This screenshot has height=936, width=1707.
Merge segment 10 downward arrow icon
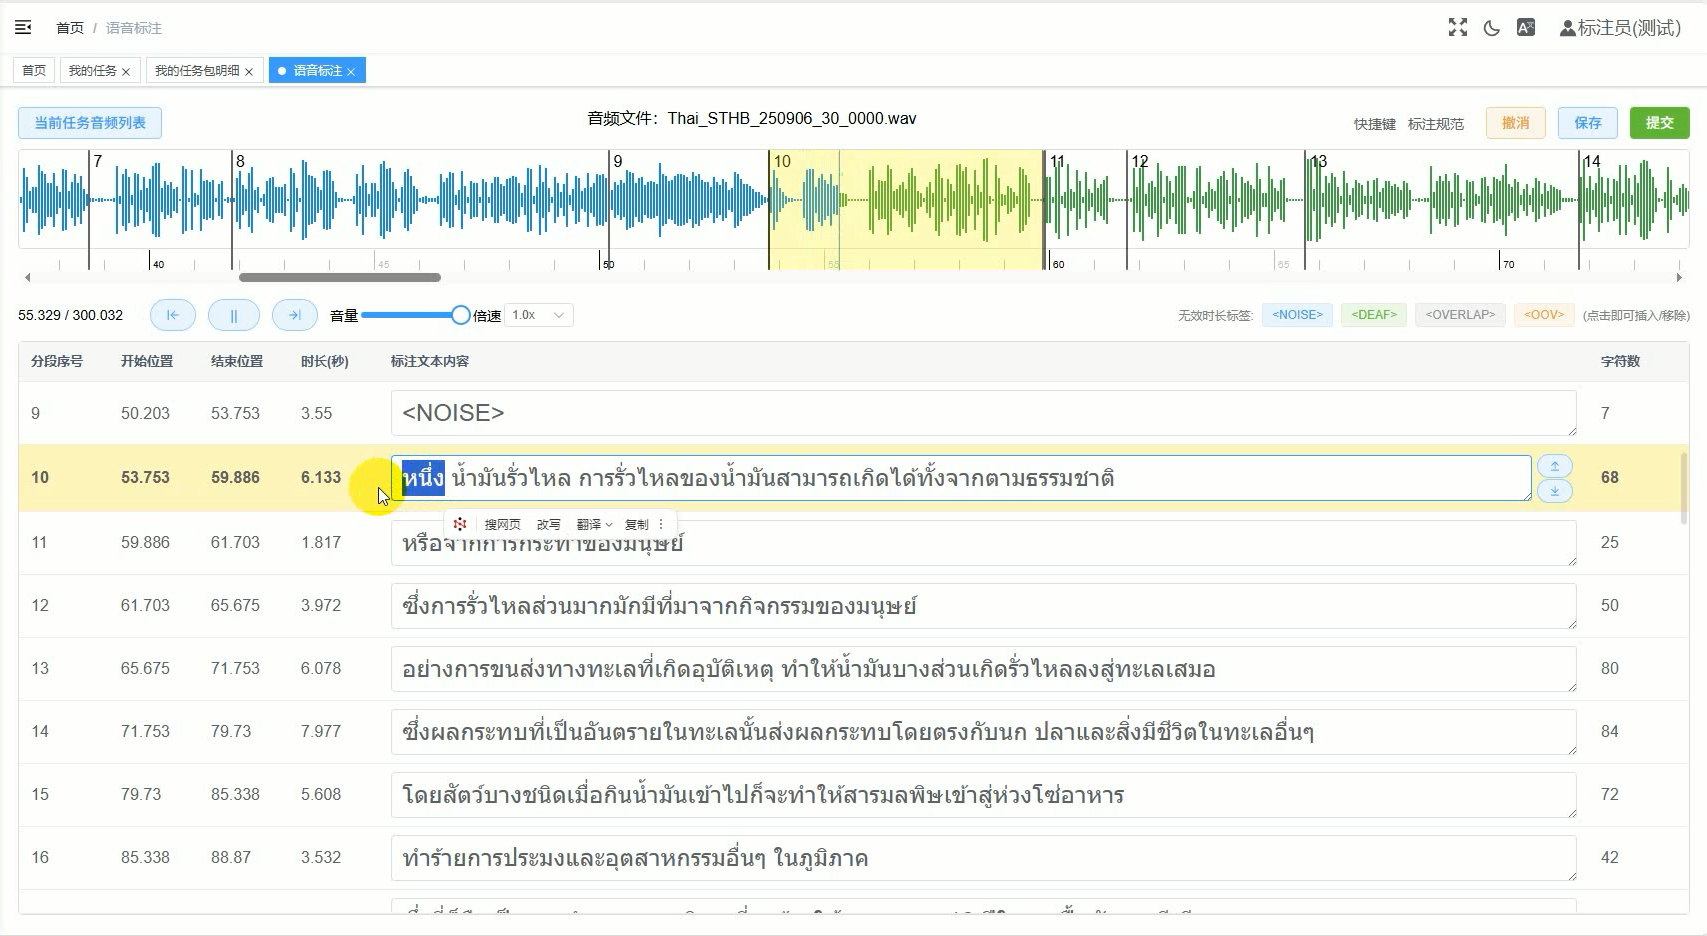(1555, 491)
